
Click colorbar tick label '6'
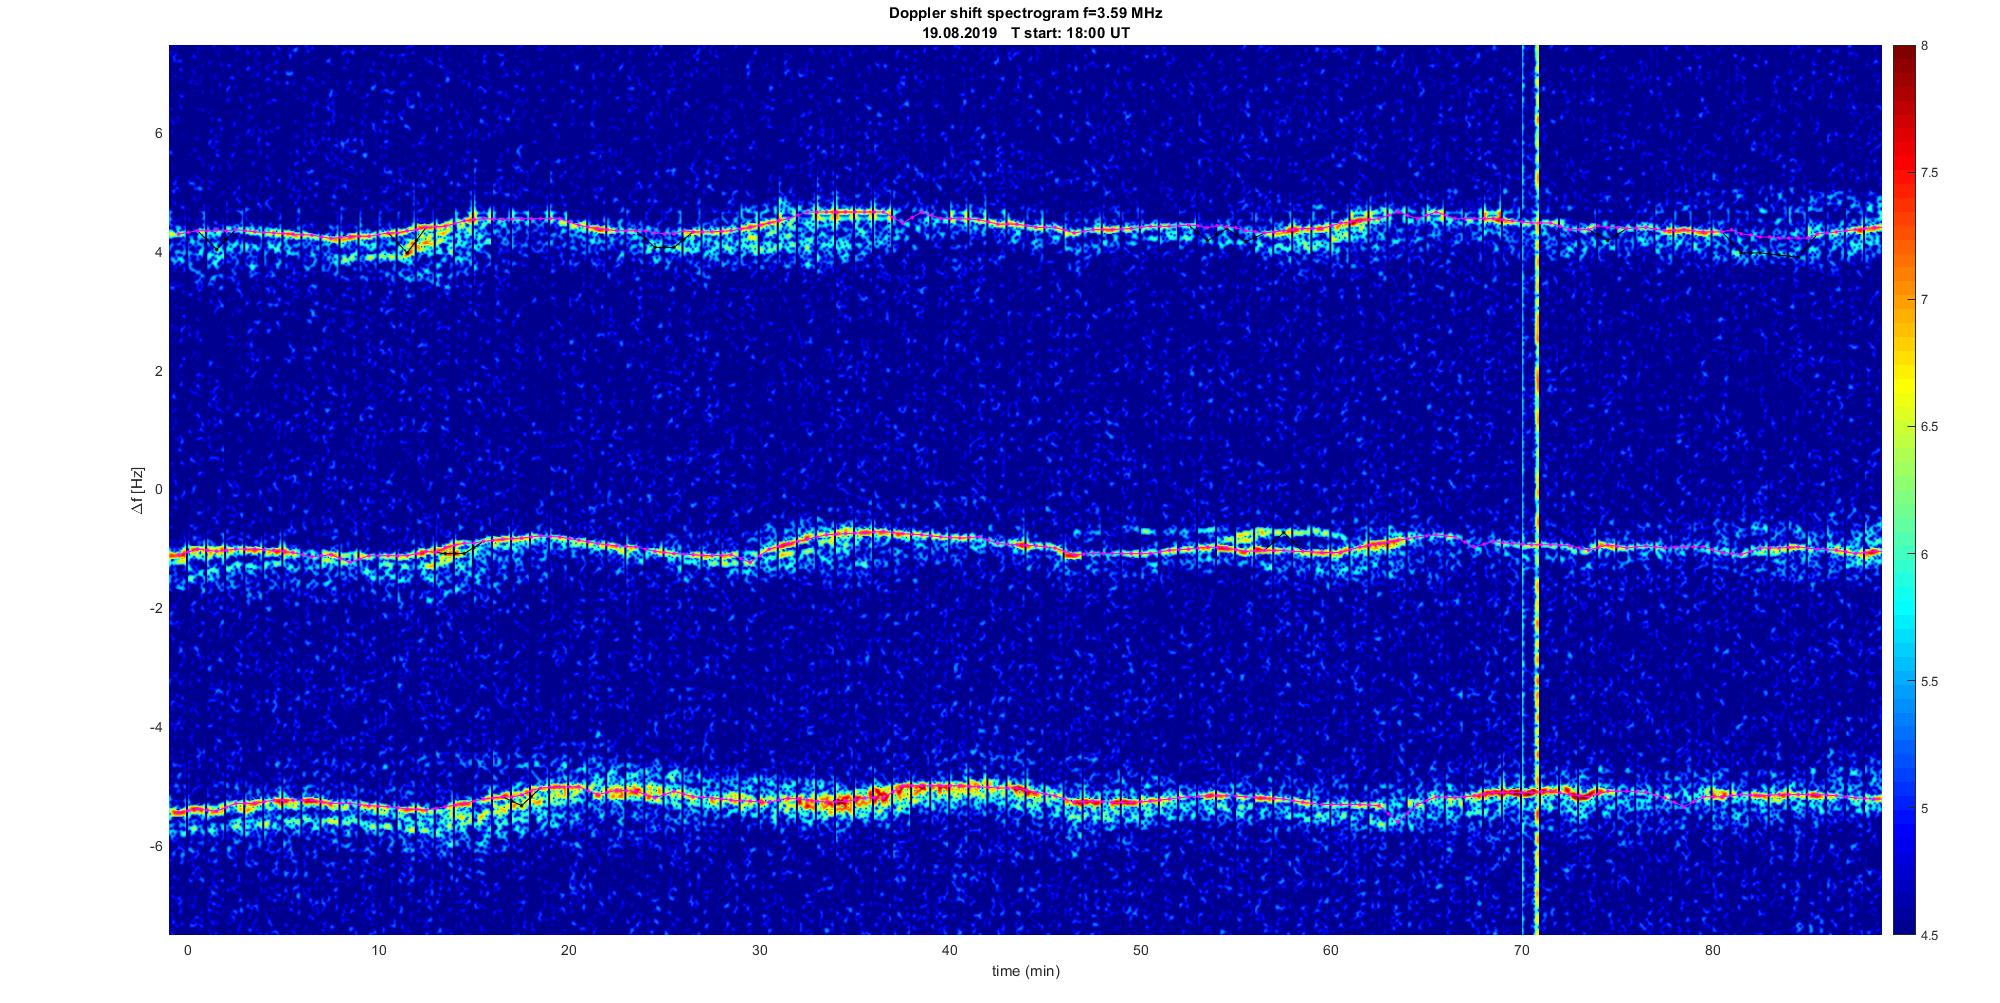(1925, 554)
